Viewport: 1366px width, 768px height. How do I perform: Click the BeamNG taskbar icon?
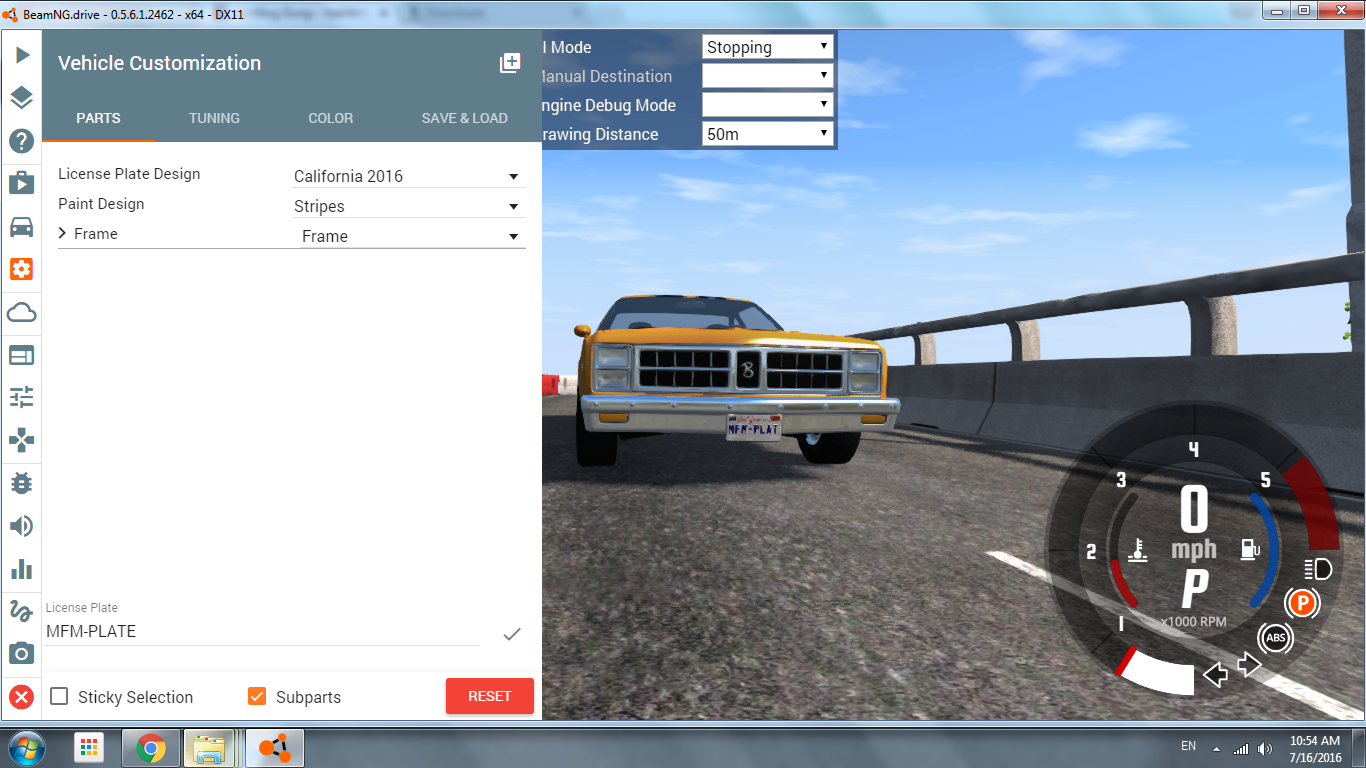point(274,748)
